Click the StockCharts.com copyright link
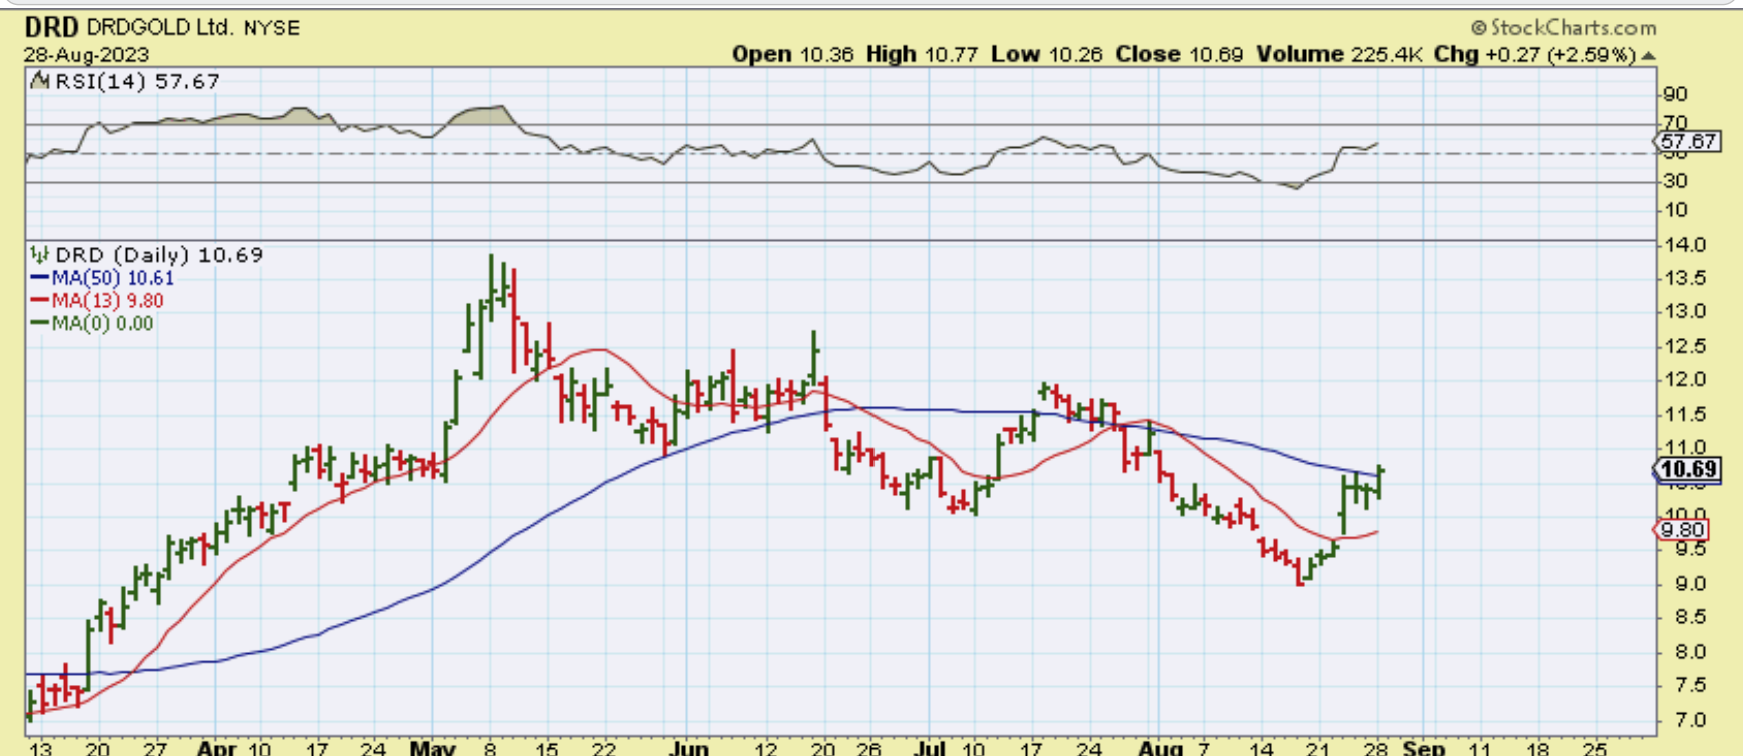This screenshot has height=756, width=1743. pyautogui.click(x=1563, y=28)
